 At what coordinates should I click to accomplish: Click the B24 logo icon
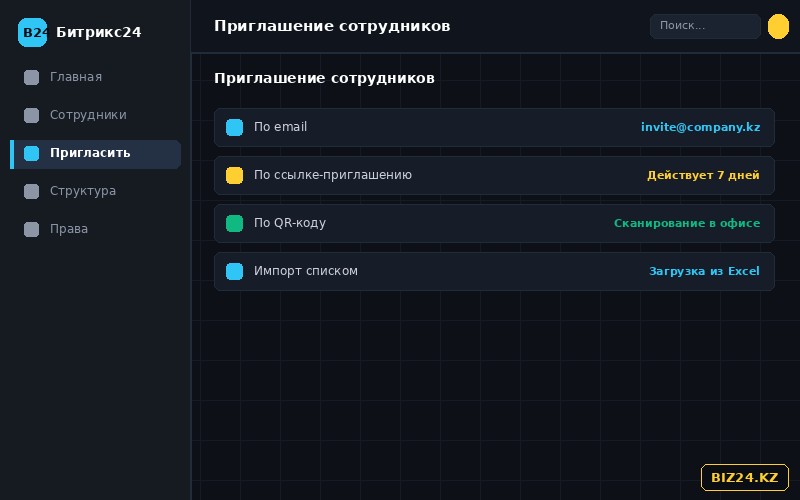[x=32, y=32]
